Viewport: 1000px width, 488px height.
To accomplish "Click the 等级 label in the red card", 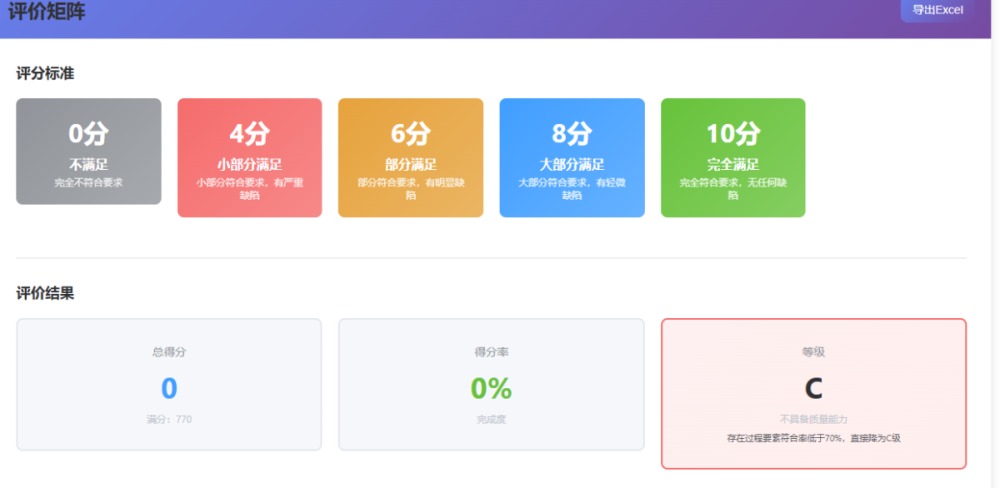I will pos(813,352).
